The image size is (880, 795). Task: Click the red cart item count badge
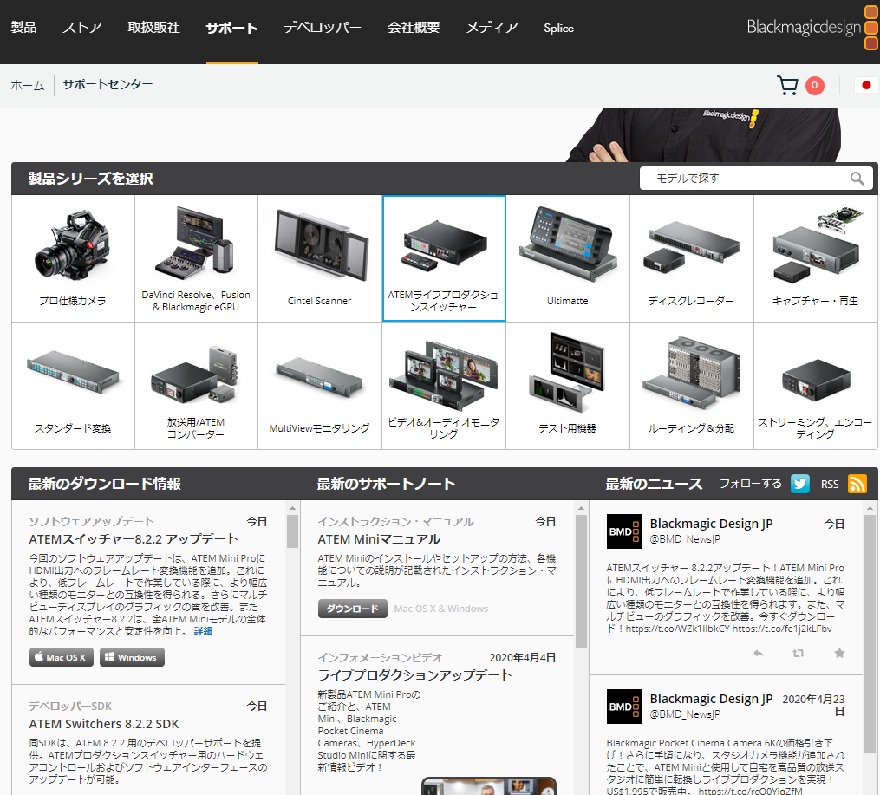(815, 85)
